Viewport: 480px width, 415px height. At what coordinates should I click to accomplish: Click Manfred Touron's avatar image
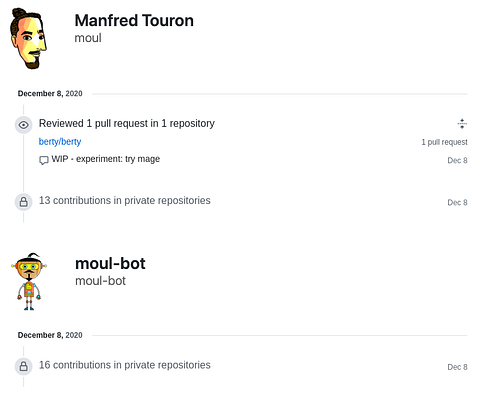28,39
